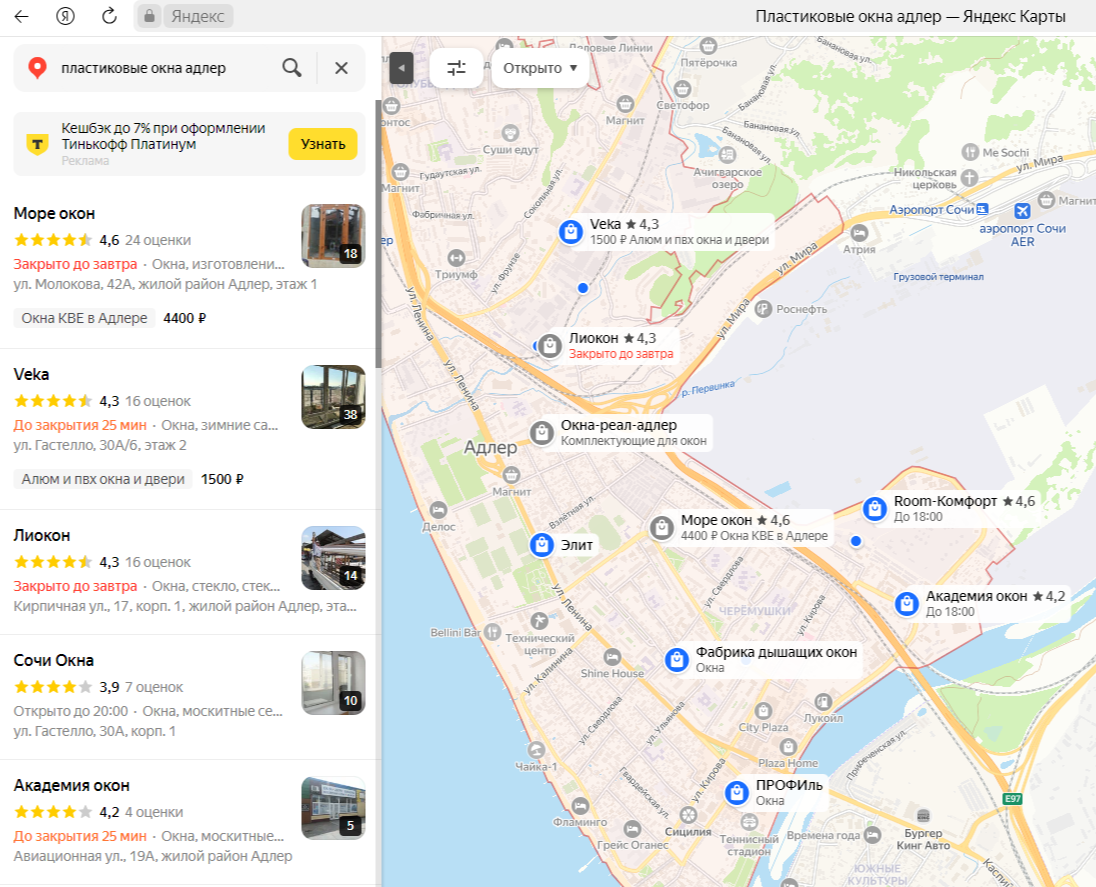Open the 'Море окон' listing title
Screen dimensions: 1096x887
click(54, 214)
